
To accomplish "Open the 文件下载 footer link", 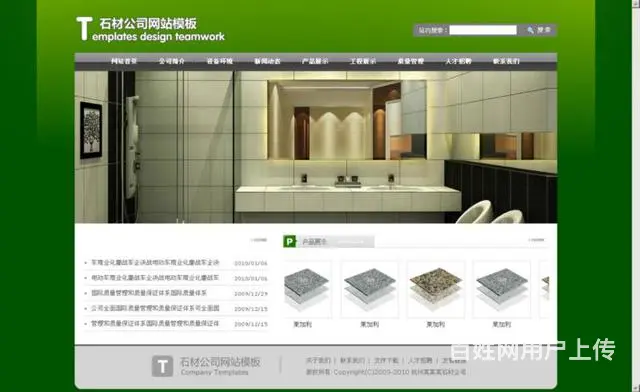I will 387,360.
